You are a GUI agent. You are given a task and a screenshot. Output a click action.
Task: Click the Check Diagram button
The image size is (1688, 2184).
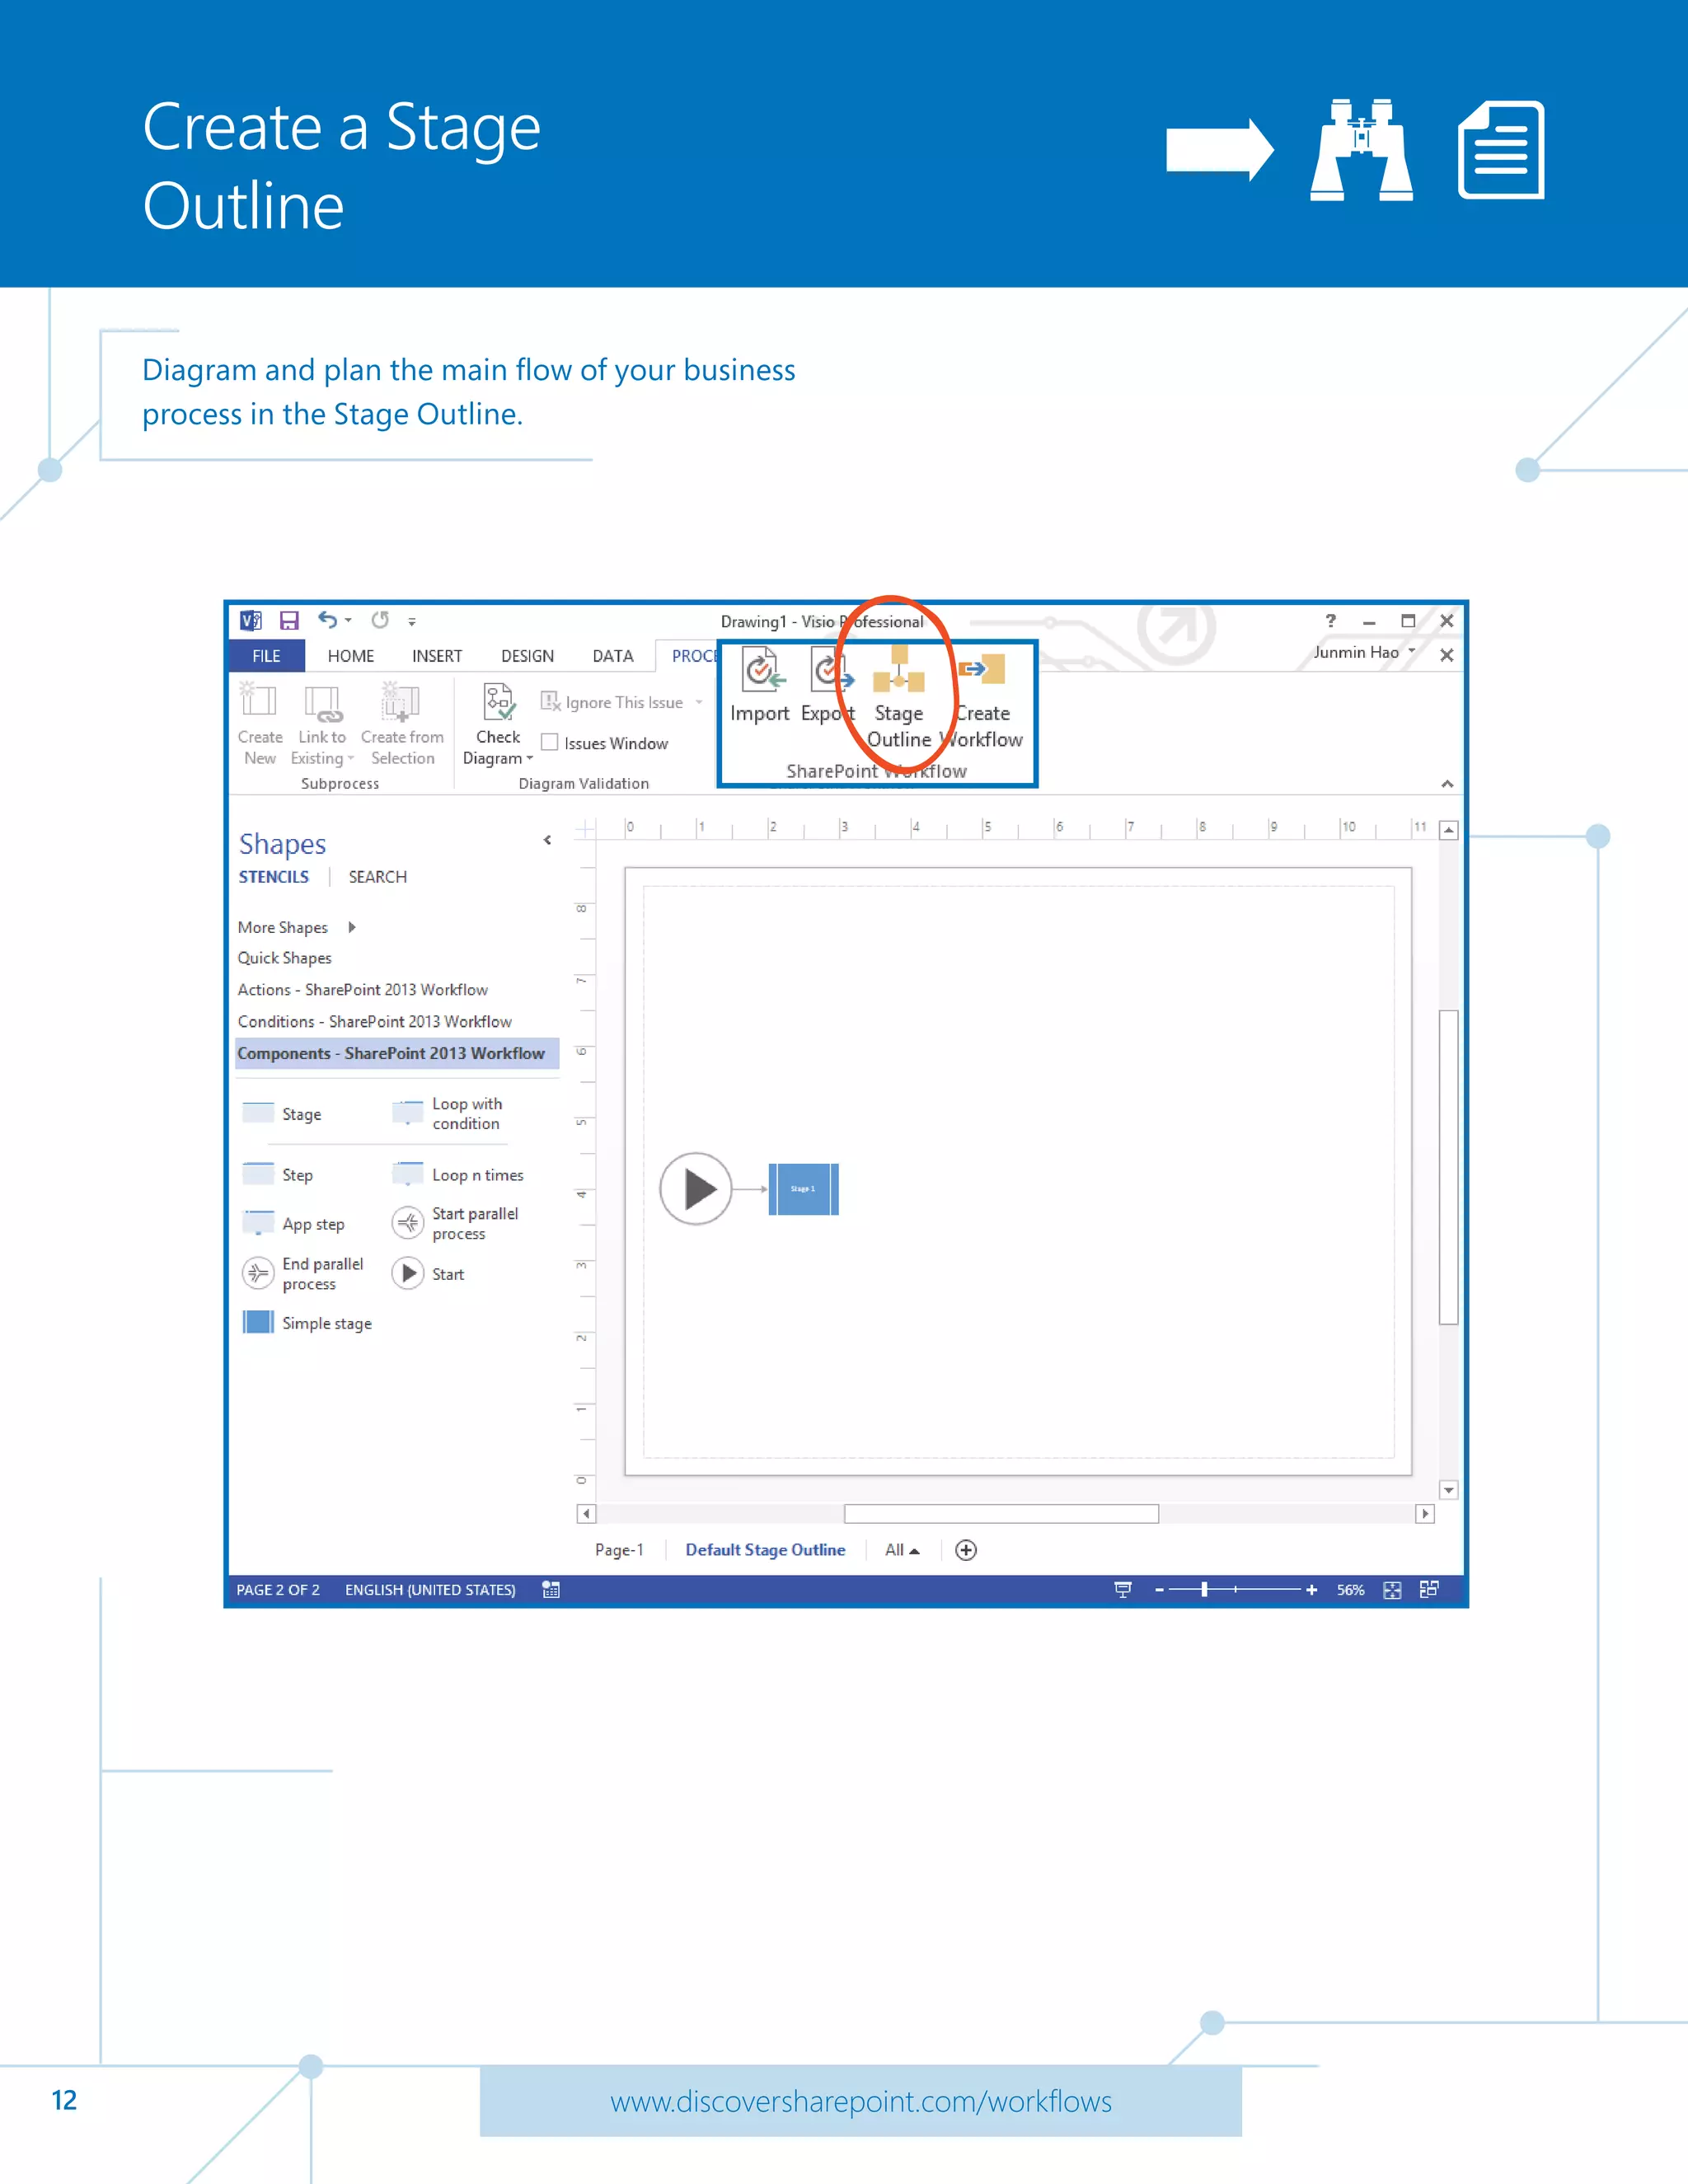tap(498, 724)
